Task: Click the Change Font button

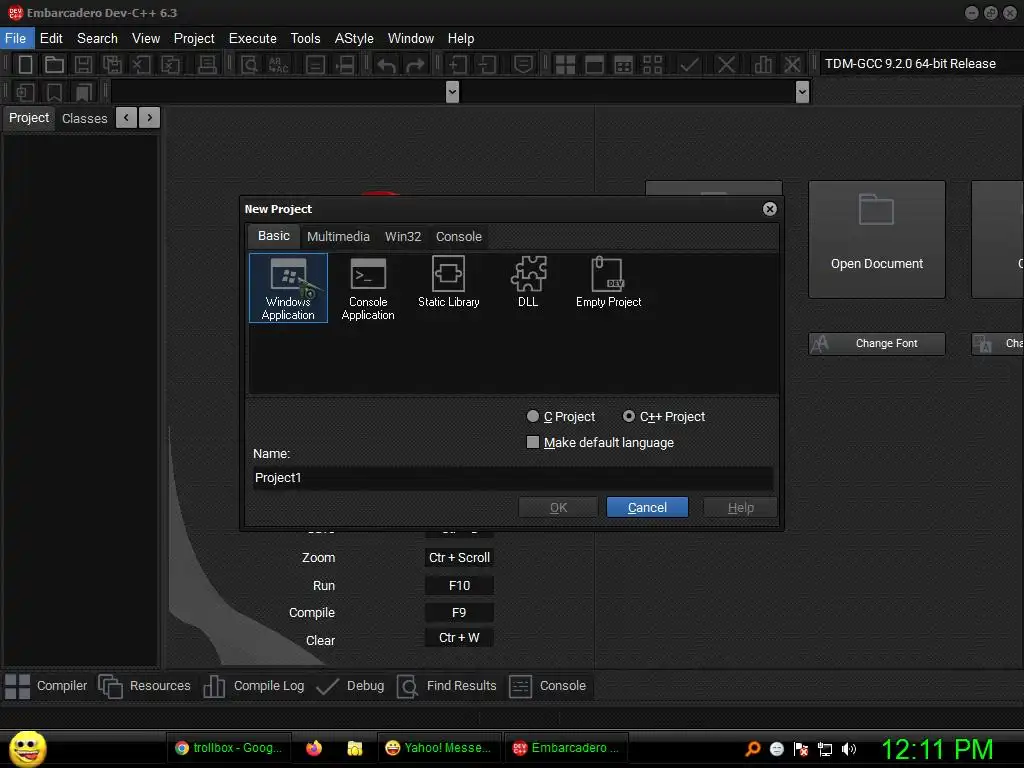Action: (877, 344)
